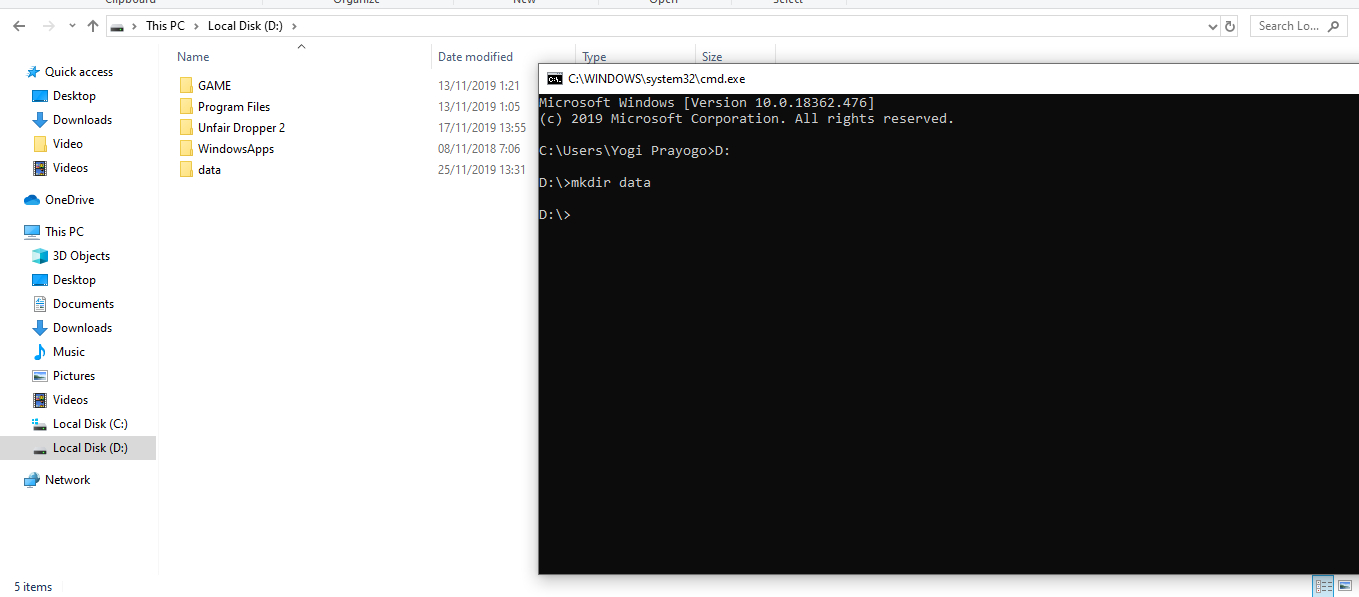Open OneDrive in navigation pane
The width and height of the screenshot is (1359, 597).
pyautogui.click(x=69, y=200)
